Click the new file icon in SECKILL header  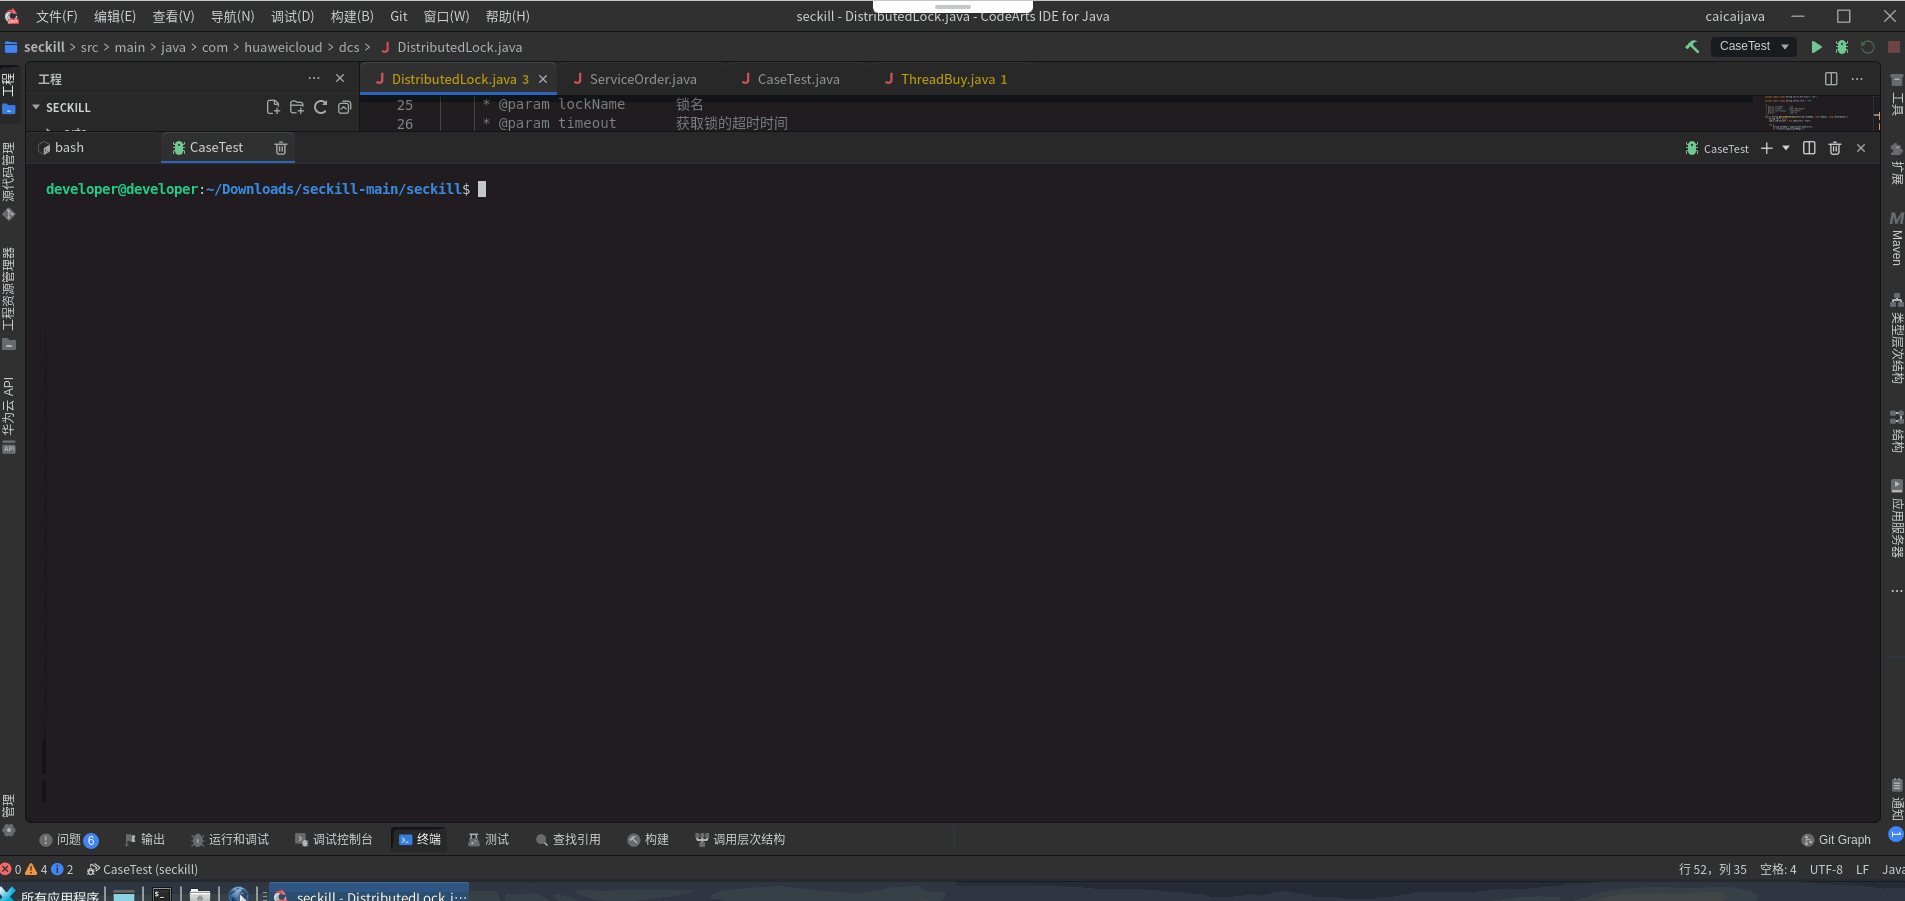(273, 107)
